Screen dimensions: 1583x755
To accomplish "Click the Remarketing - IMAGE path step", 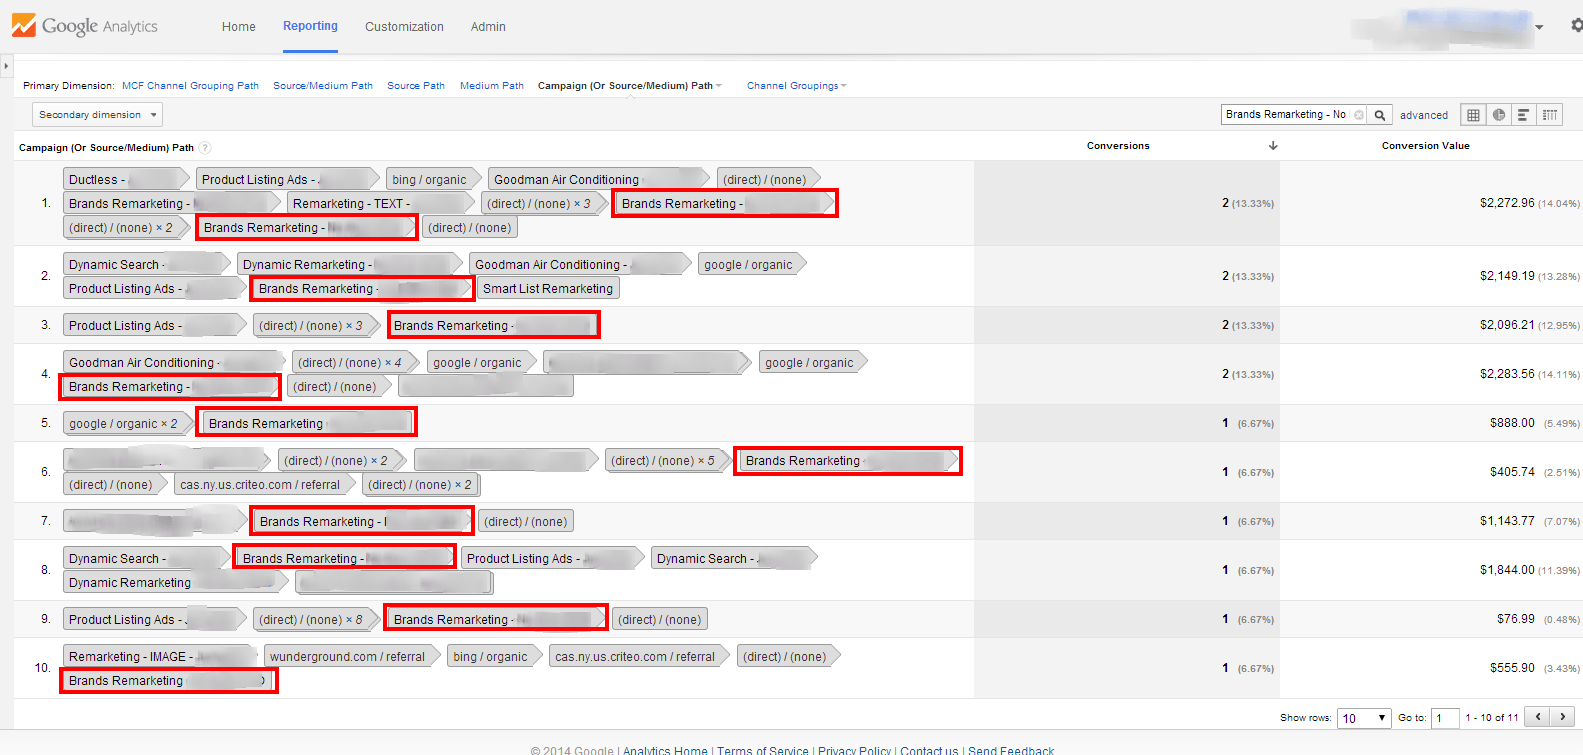I will pos(161,657).
